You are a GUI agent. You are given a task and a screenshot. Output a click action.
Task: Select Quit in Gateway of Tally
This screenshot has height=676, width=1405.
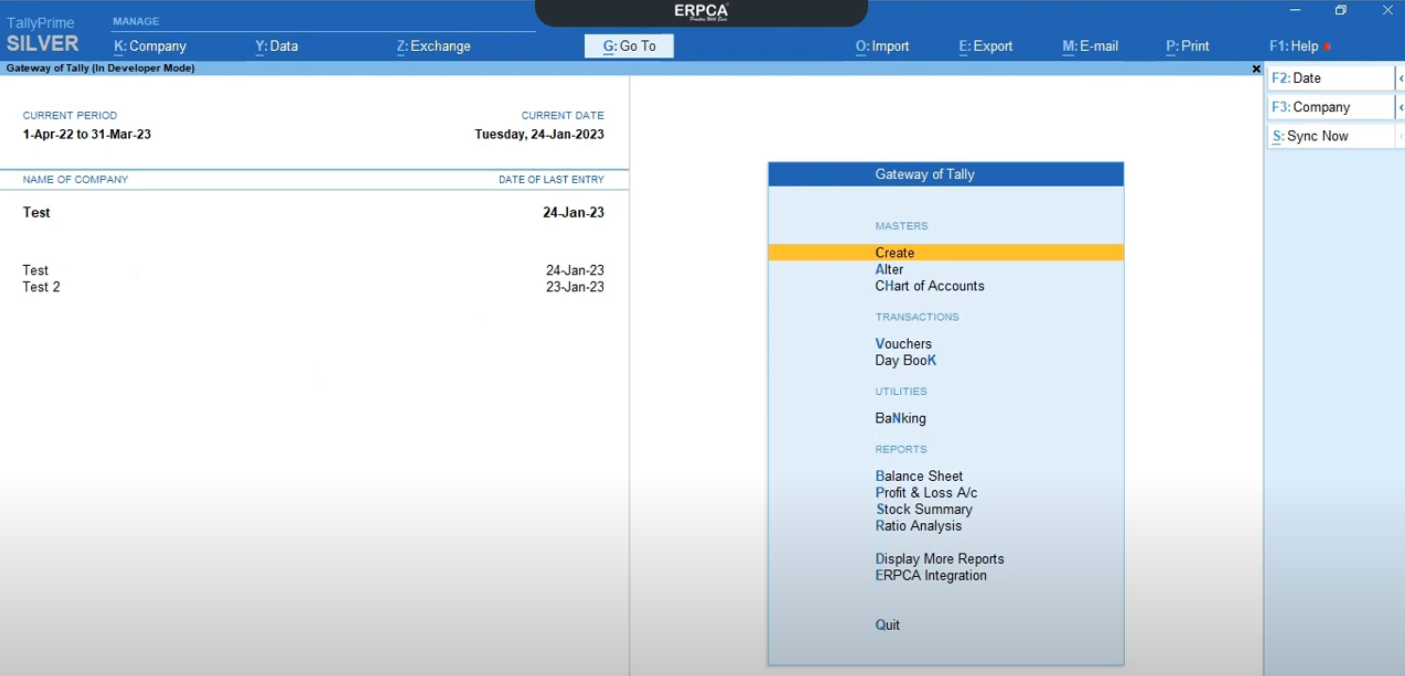tap(887, 625)
